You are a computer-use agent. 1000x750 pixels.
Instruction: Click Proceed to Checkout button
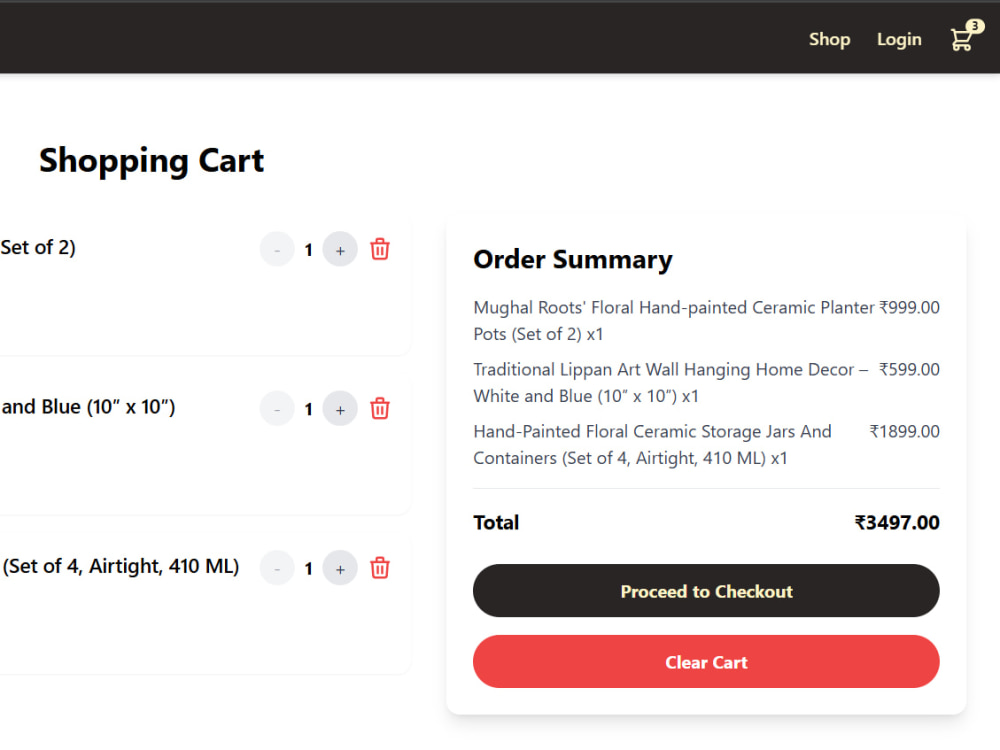[706, 591]
